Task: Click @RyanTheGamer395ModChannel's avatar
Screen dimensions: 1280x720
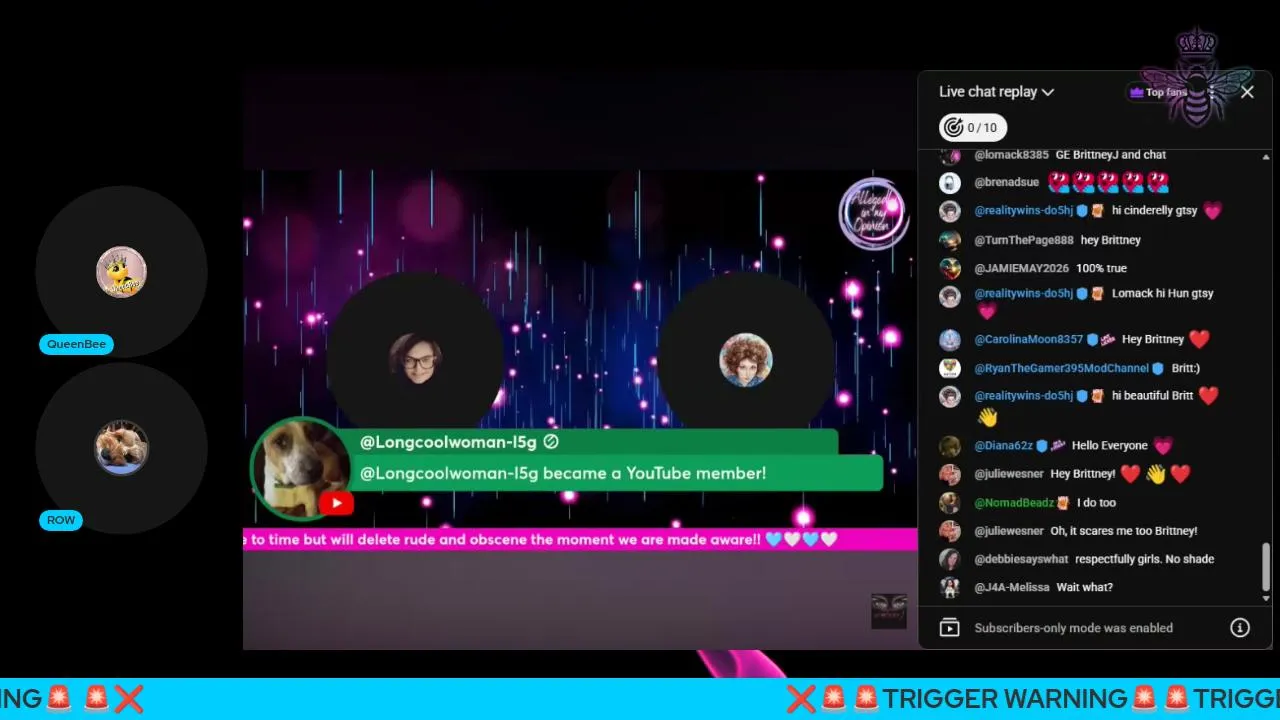Action: (x=949, y=368)
